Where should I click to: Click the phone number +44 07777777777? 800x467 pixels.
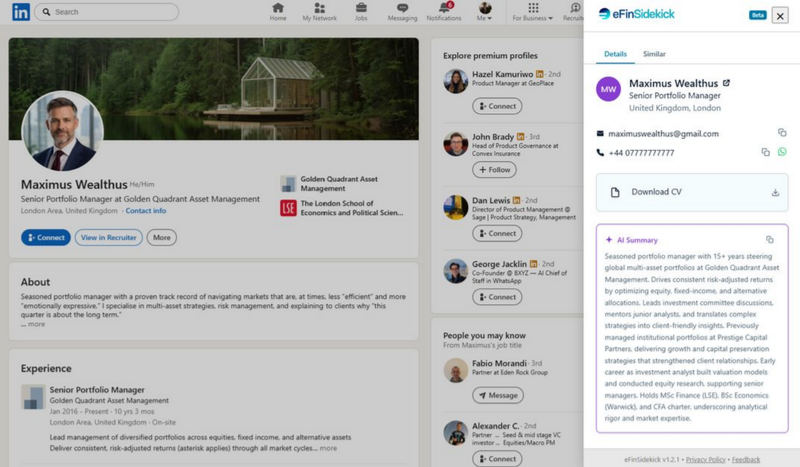tap(641, 153)
